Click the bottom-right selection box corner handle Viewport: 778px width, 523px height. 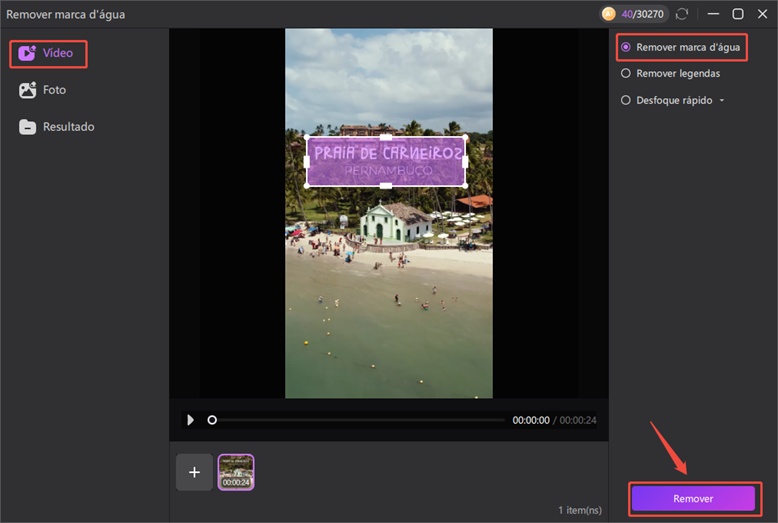click(x=466, y=186)
